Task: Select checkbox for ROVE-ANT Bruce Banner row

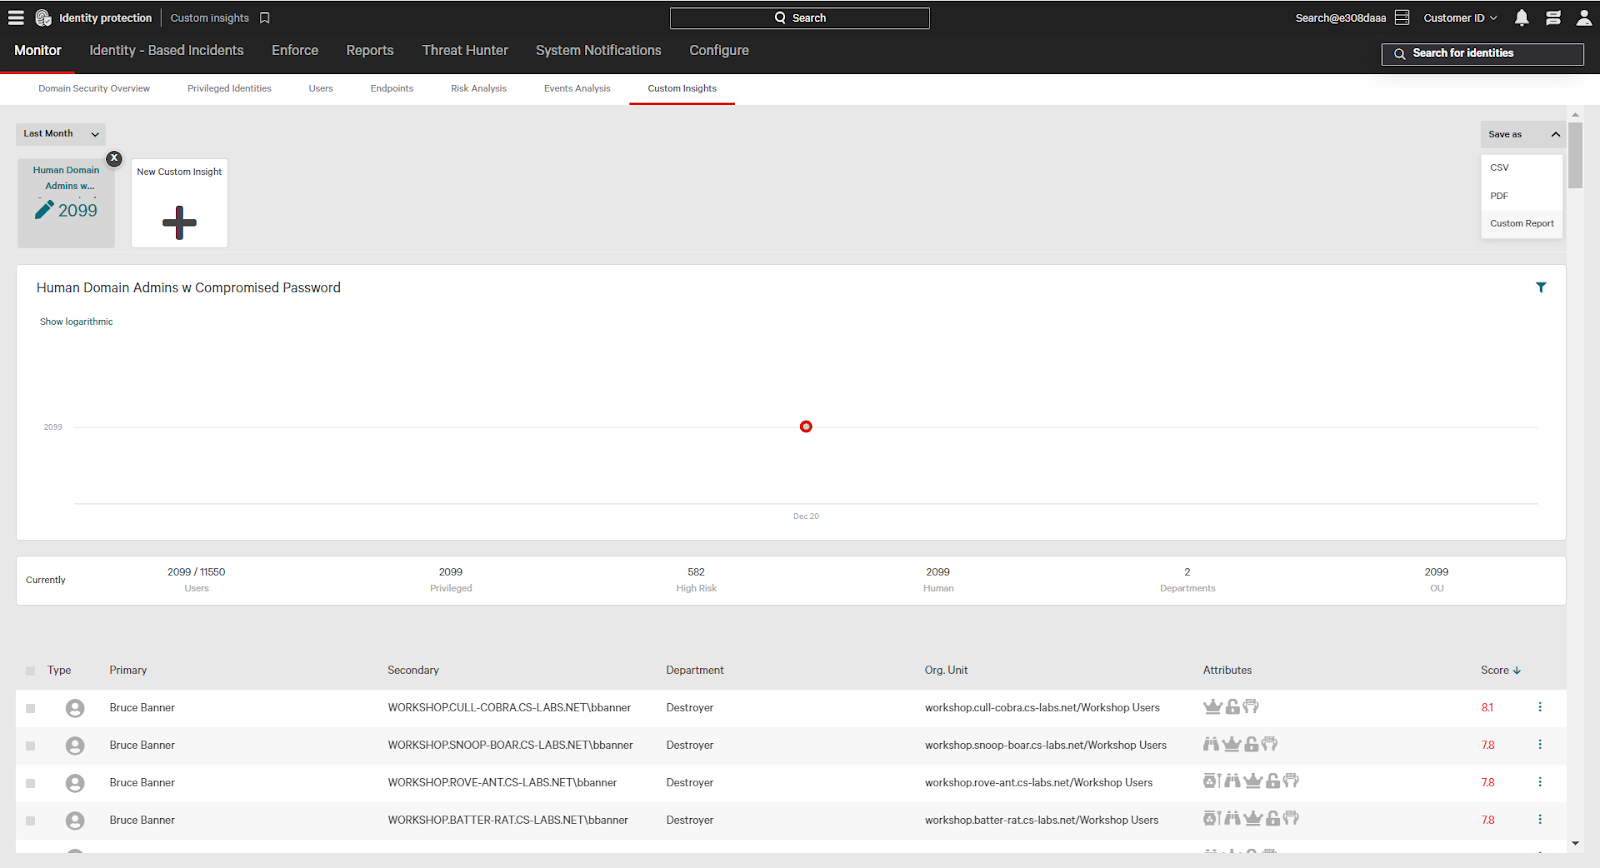Action: 30,783
